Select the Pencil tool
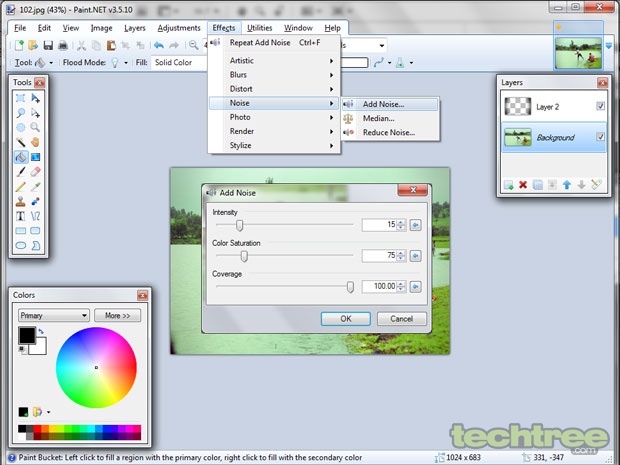Image resolution: width=620 pixels, height=465 pixels. [21, 187]
